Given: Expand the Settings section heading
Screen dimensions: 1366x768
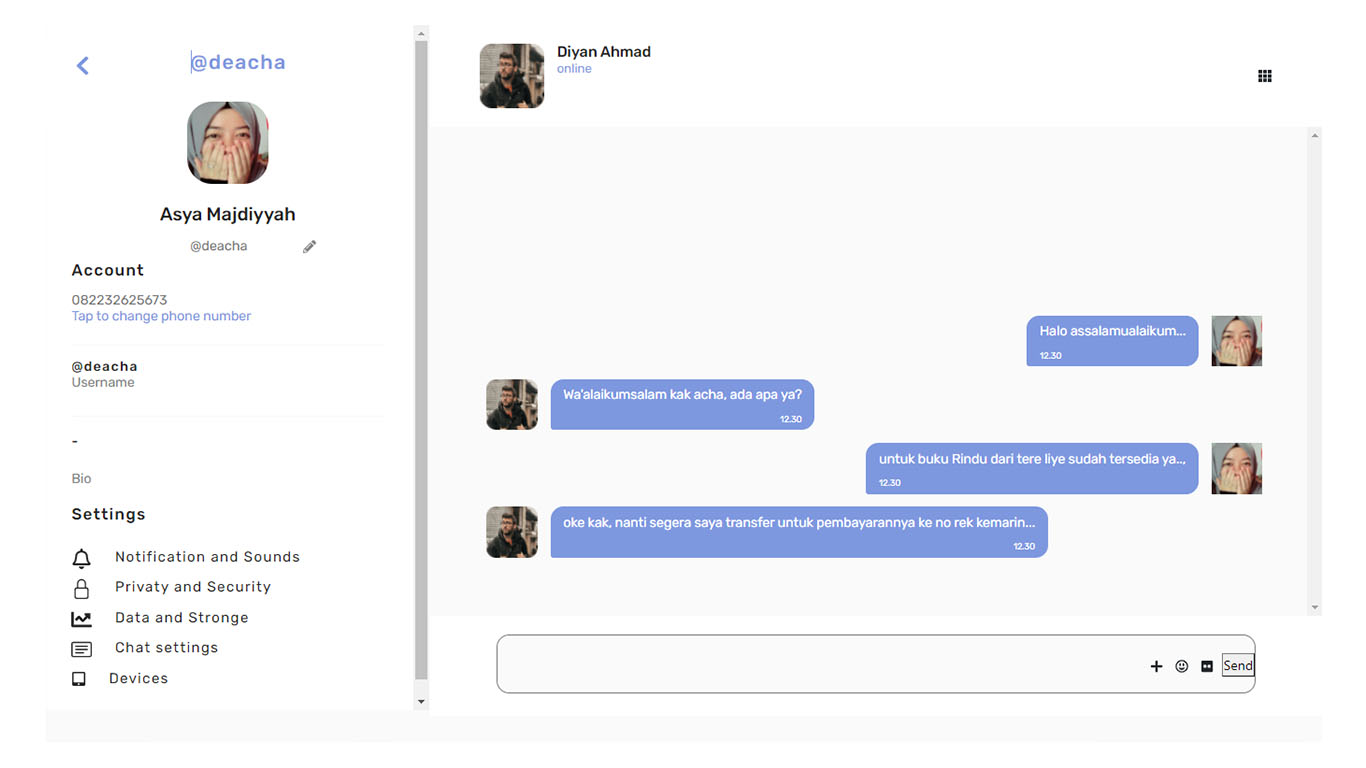Looking at the screenshot, I should click(x=108, y=514).
